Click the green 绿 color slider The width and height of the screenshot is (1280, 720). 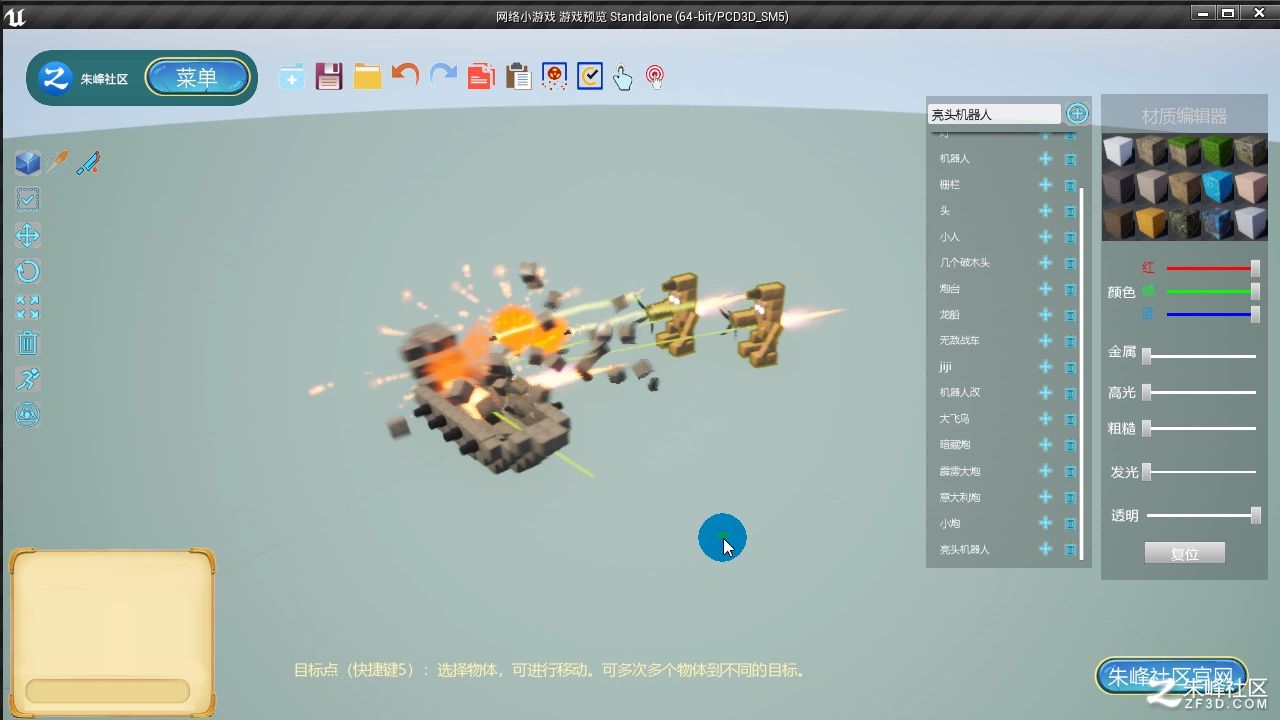[x=1211, y=291]
